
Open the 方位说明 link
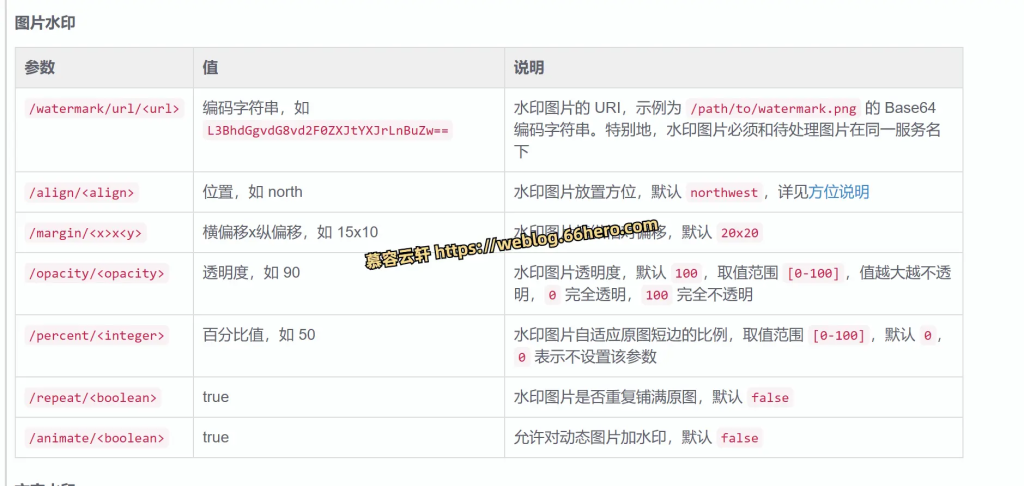pyautogui.click(x=839, y=192)
